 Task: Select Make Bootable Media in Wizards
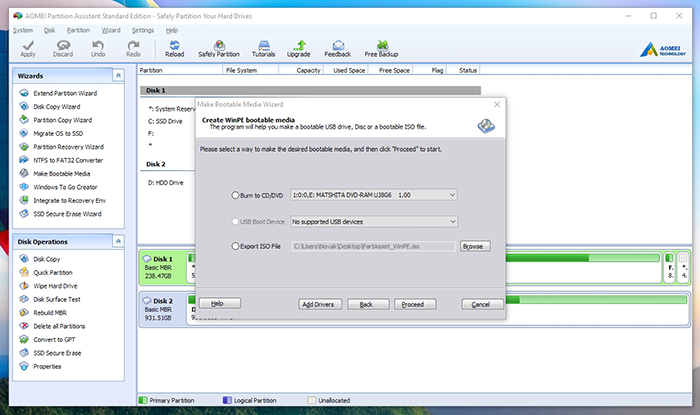point(62,174)
